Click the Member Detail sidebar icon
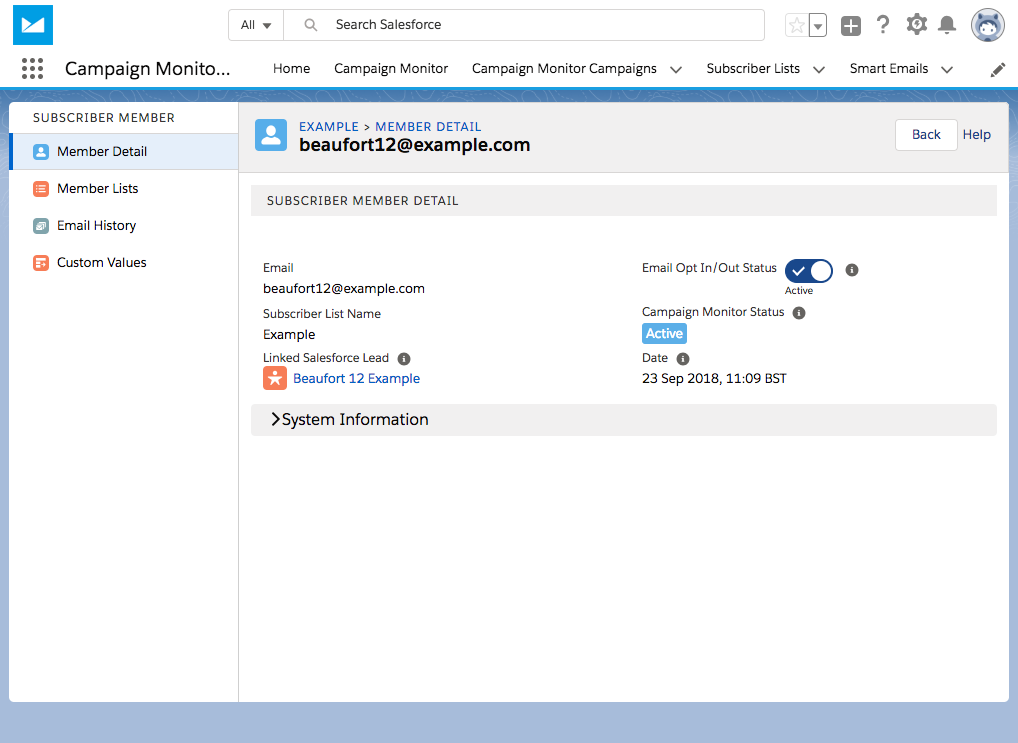Viewport: 1018px width, 743px height. pos(41,152)
